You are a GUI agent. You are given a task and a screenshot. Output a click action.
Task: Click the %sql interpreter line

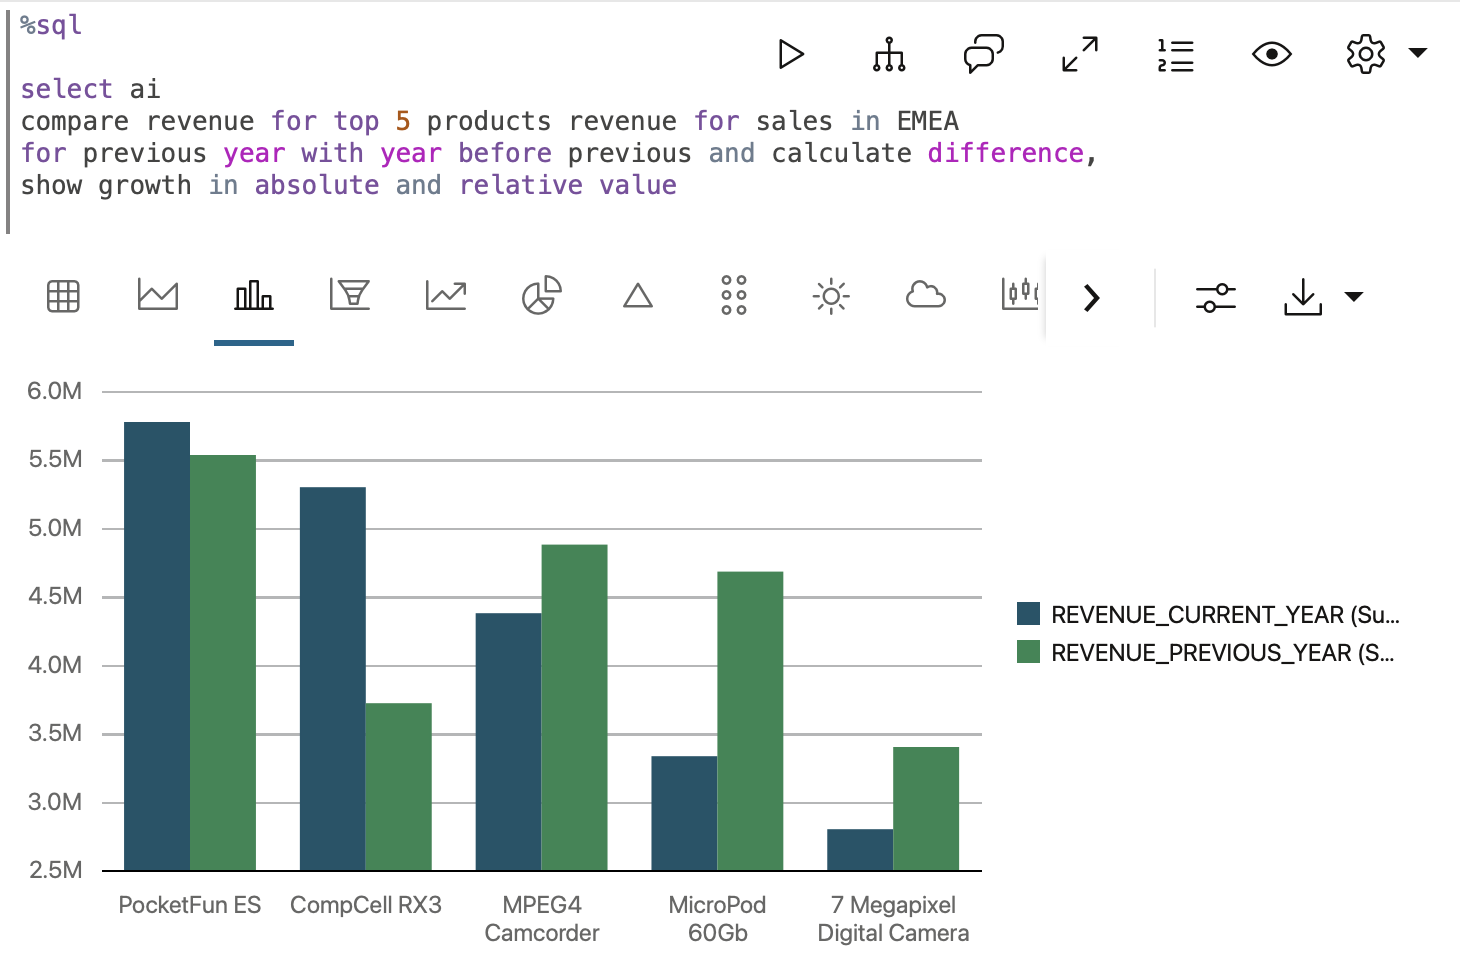[x=51, y=25]
